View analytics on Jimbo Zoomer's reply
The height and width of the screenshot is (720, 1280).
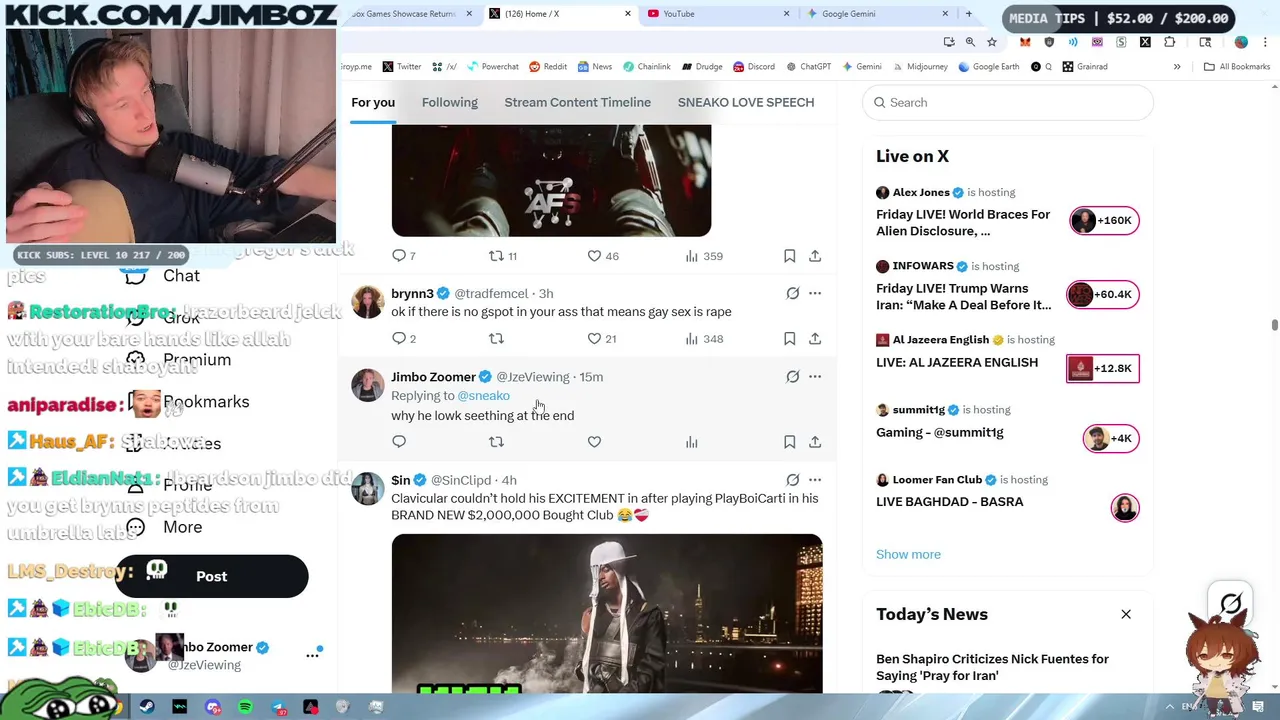pos(691,441)
